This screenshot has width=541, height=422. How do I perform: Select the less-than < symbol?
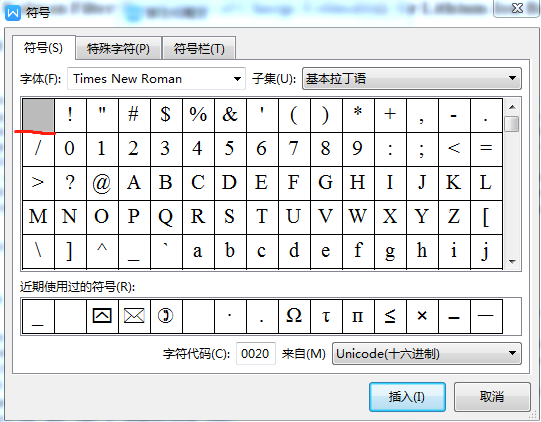click(x=454, y=149)
